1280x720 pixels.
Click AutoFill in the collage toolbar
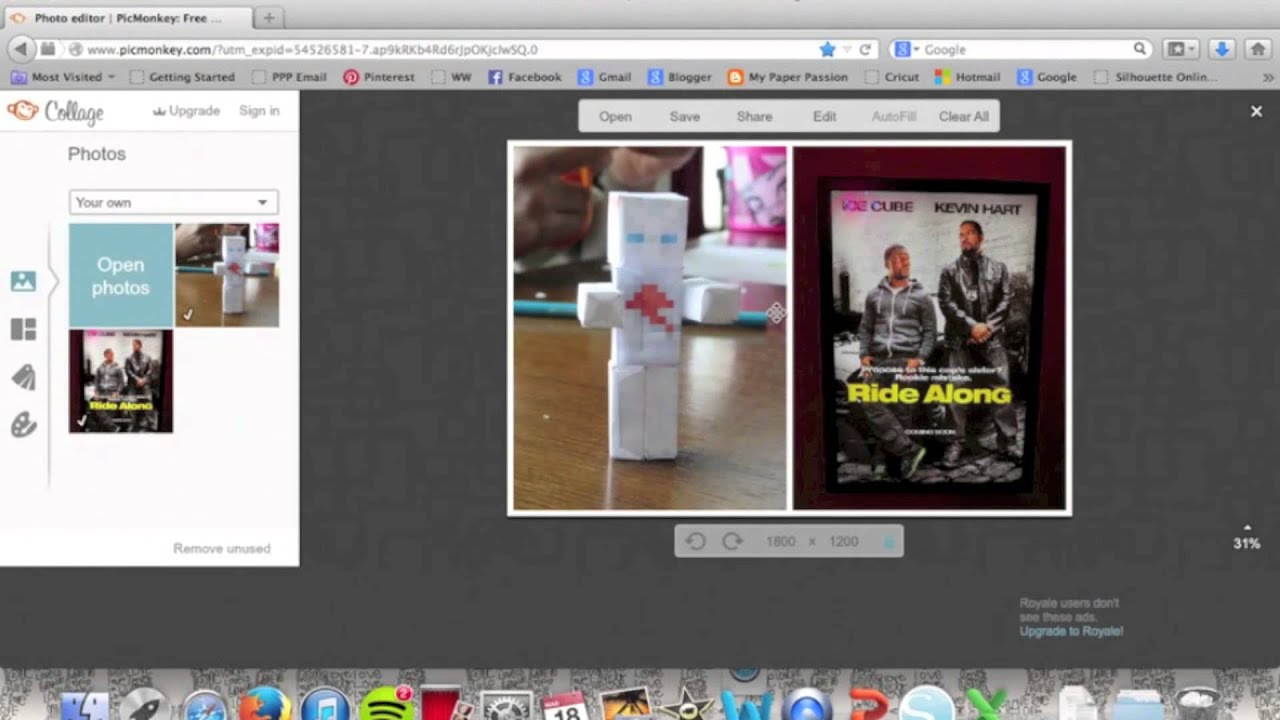tap(894, 116)
